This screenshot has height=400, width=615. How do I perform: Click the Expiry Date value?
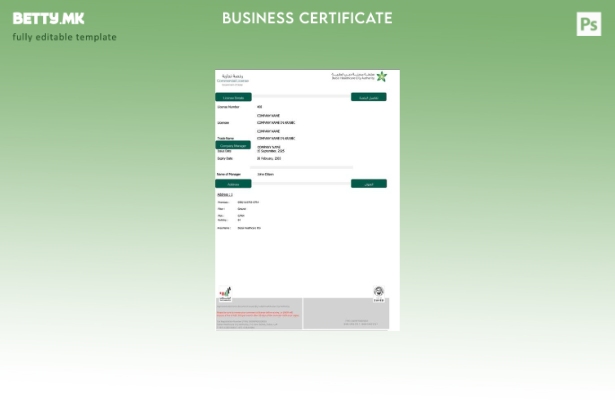[x=269, y=158]
